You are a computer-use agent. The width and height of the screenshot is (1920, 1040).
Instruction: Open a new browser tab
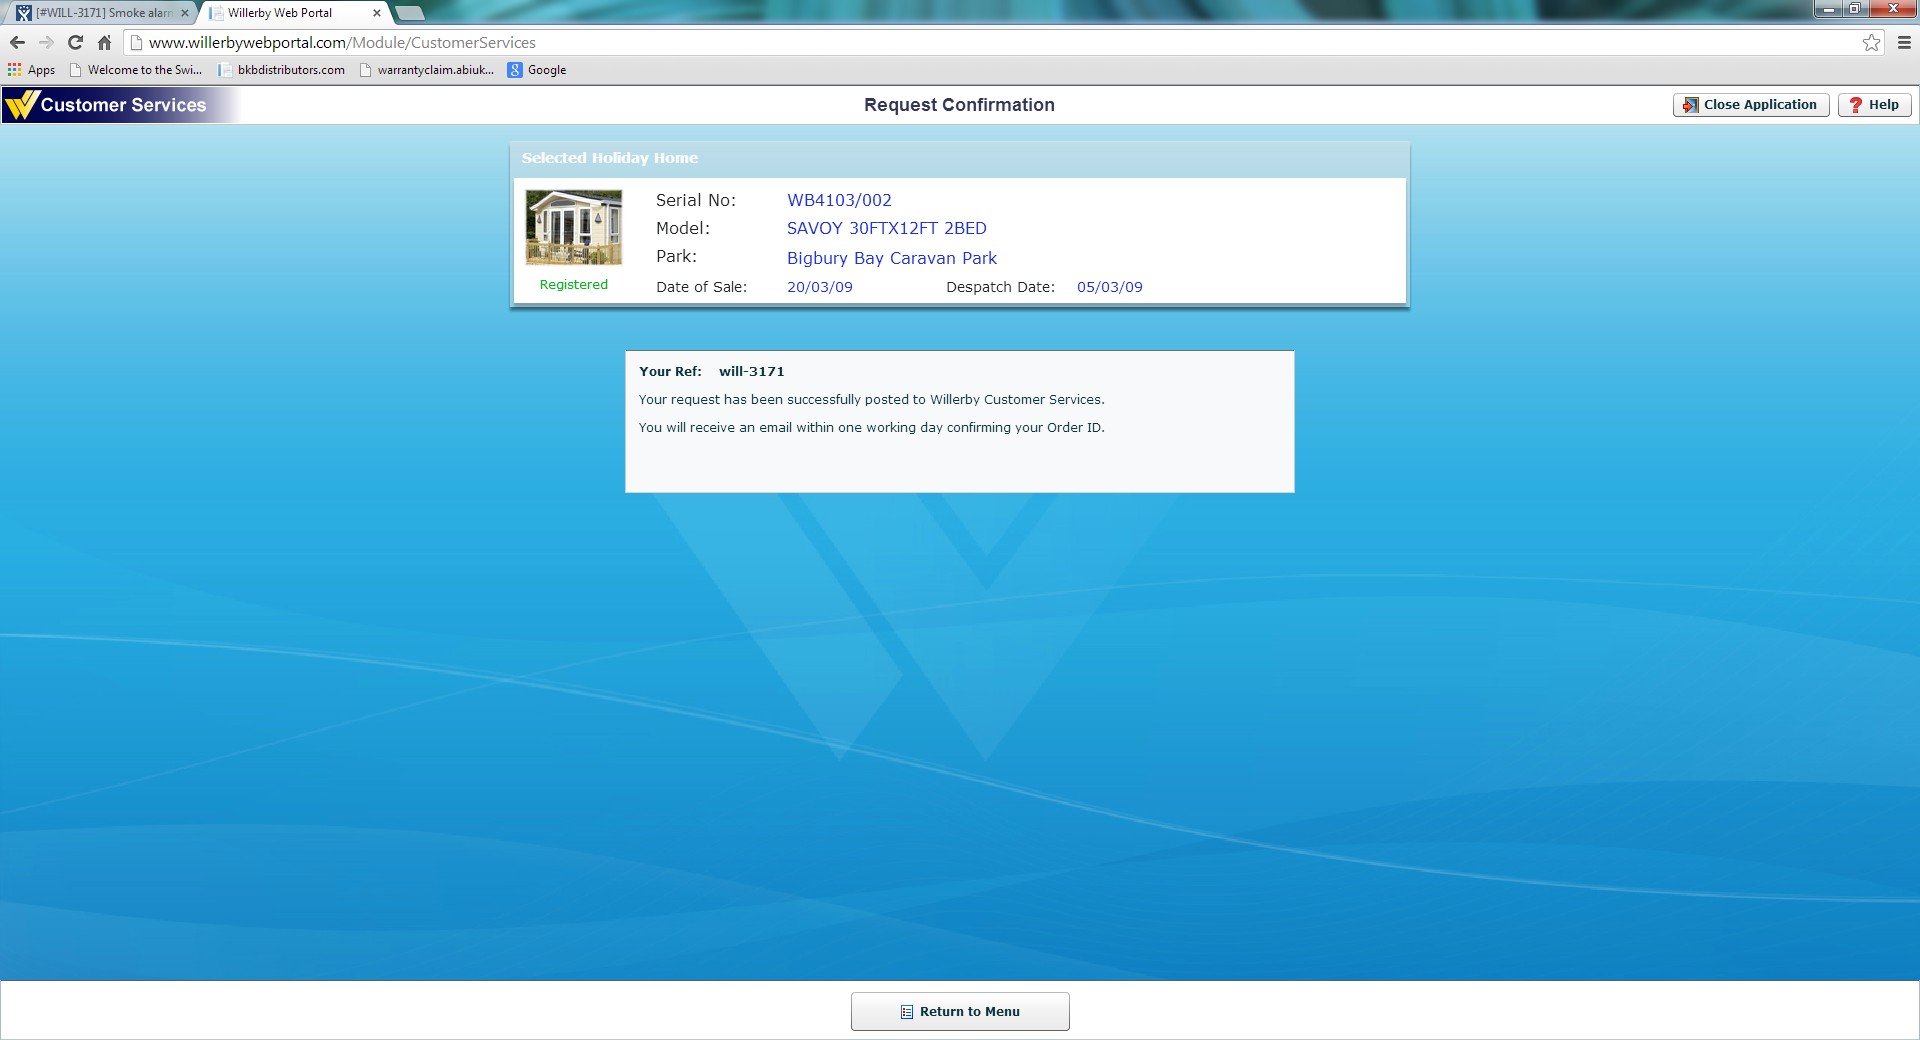[410, 13]
